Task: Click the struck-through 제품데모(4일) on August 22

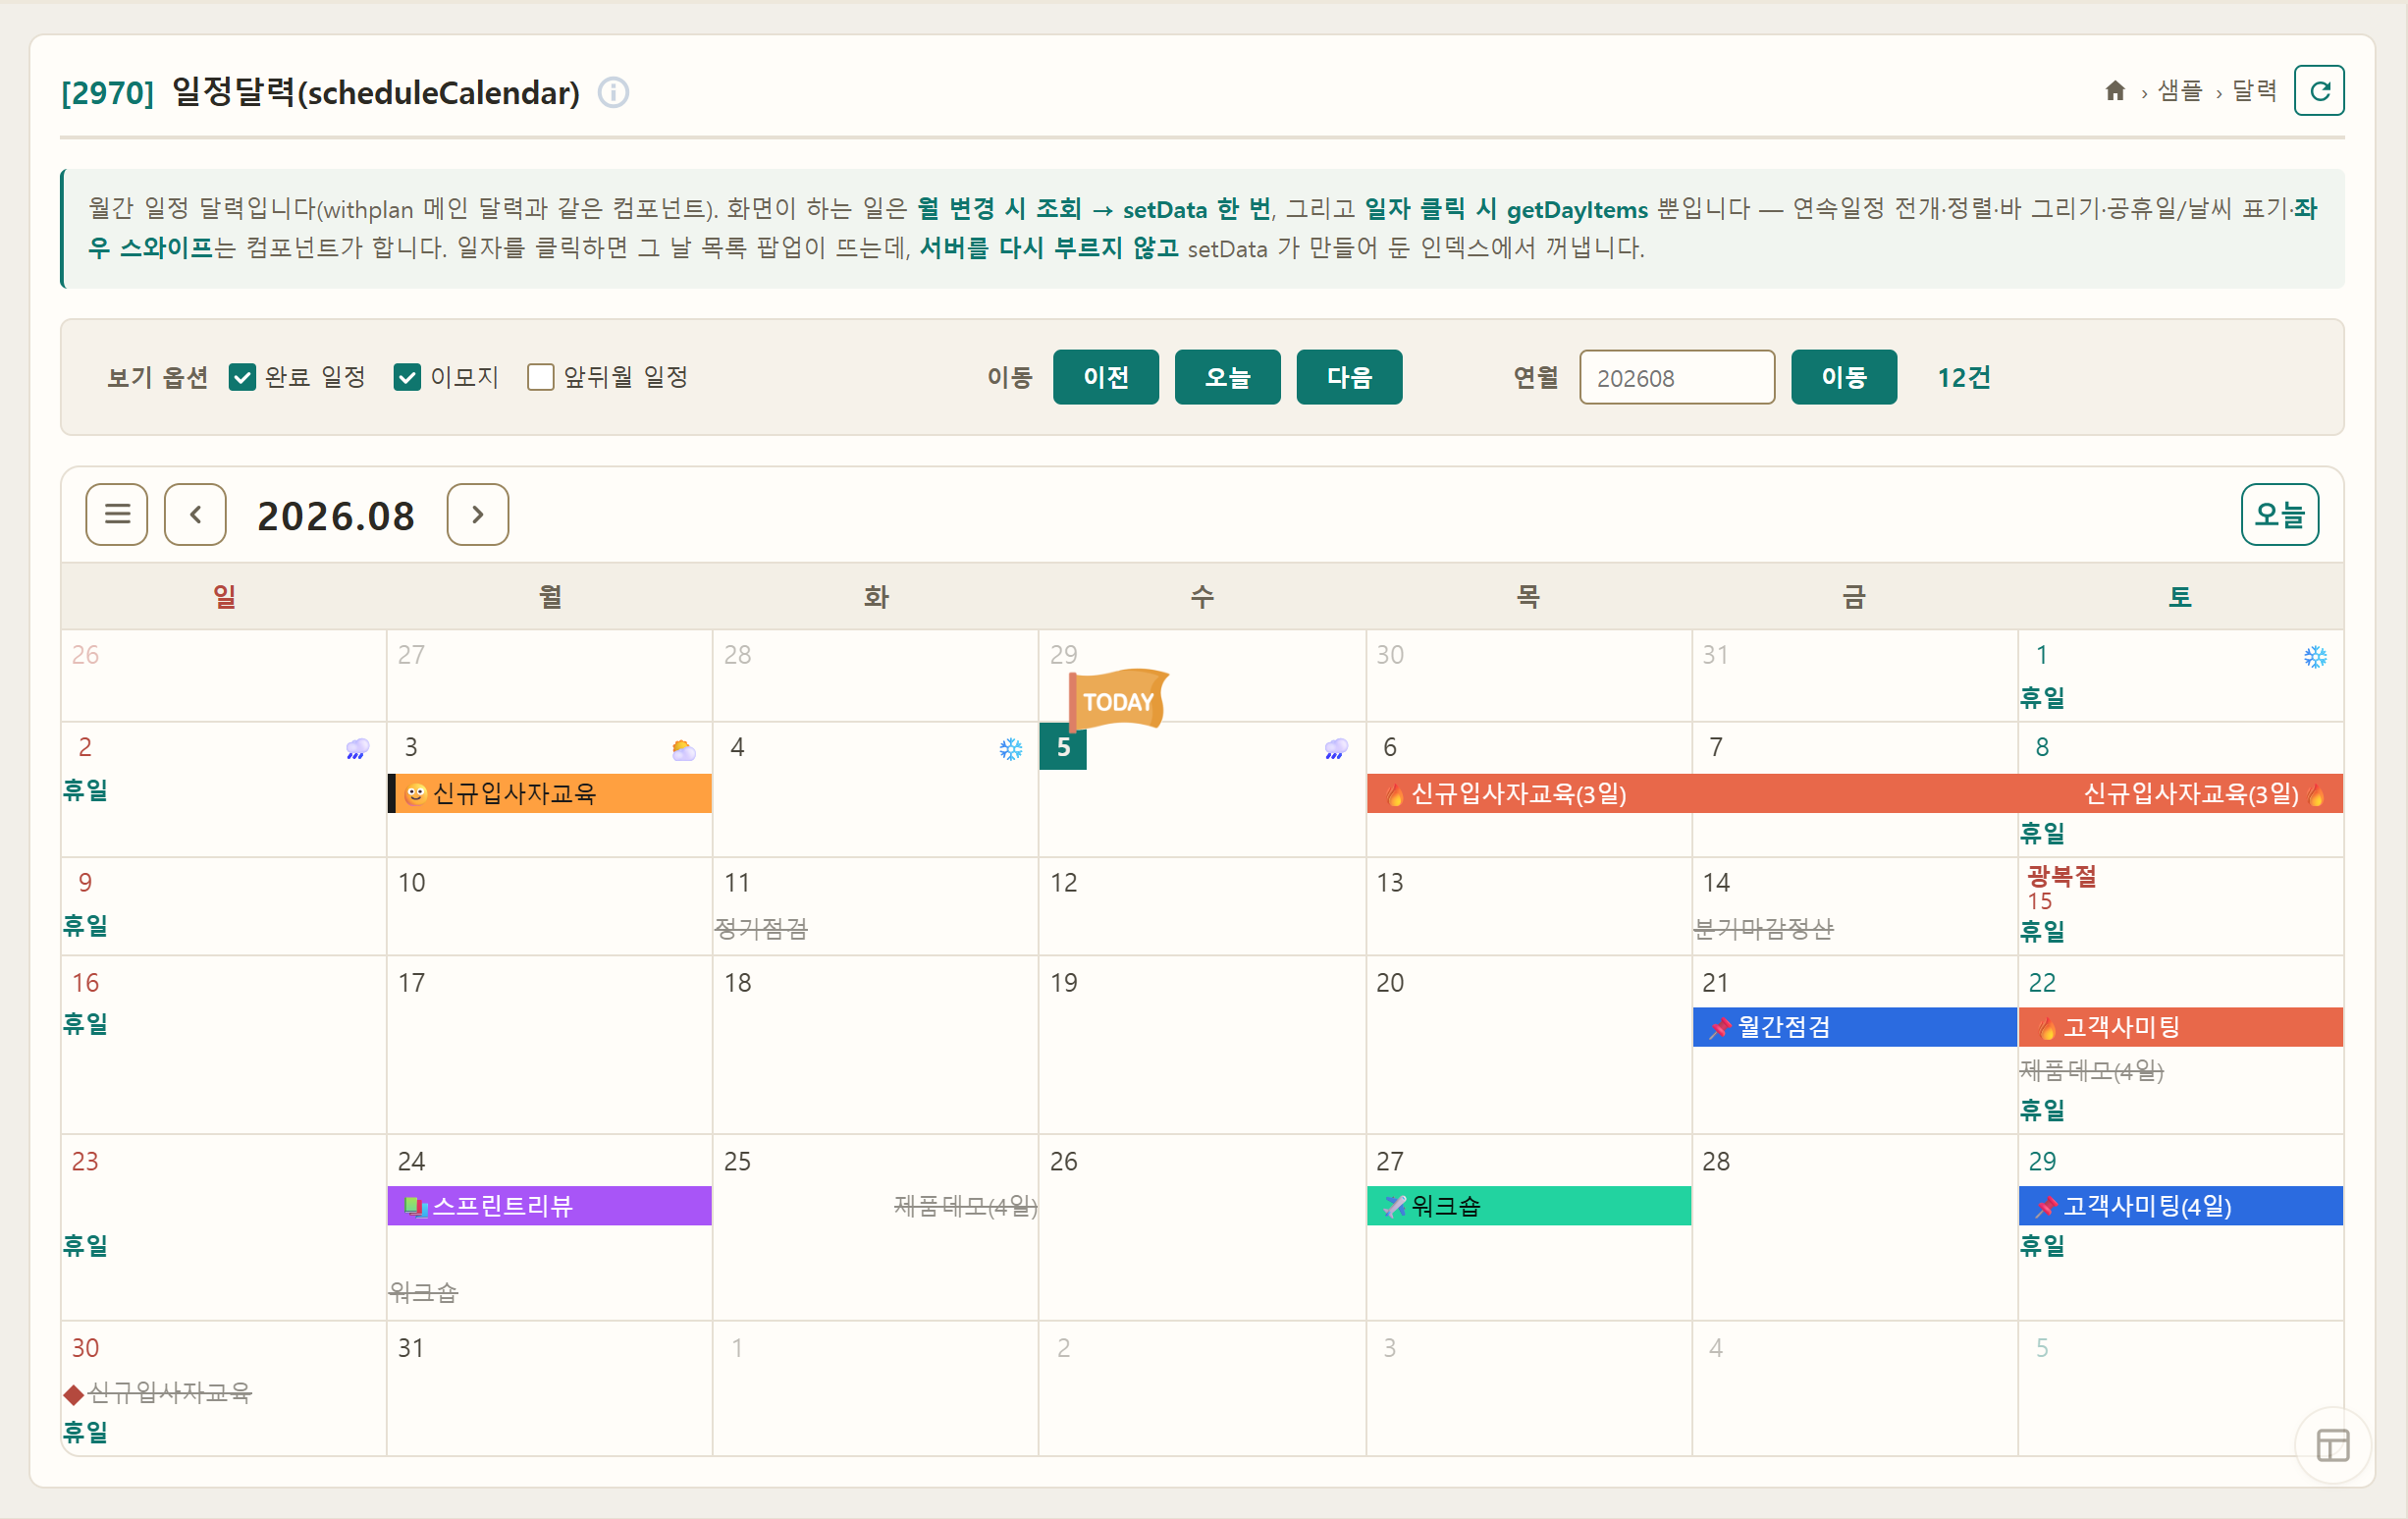Action: 2091,1071
